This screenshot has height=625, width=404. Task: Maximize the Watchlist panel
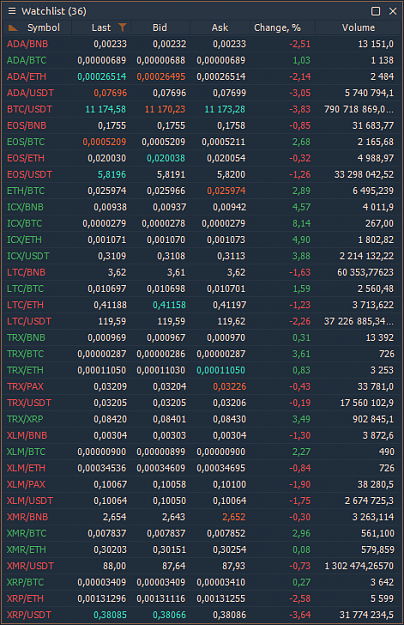(375, 11)
